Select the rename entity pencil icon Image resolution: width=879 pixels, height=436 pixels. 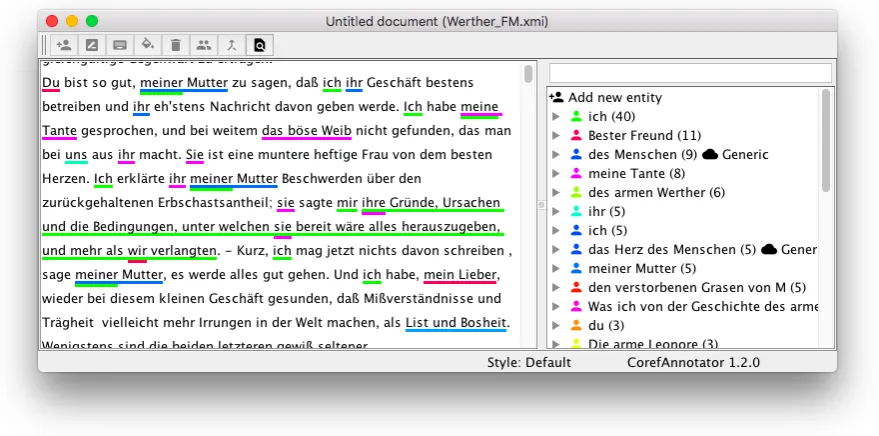91,45
